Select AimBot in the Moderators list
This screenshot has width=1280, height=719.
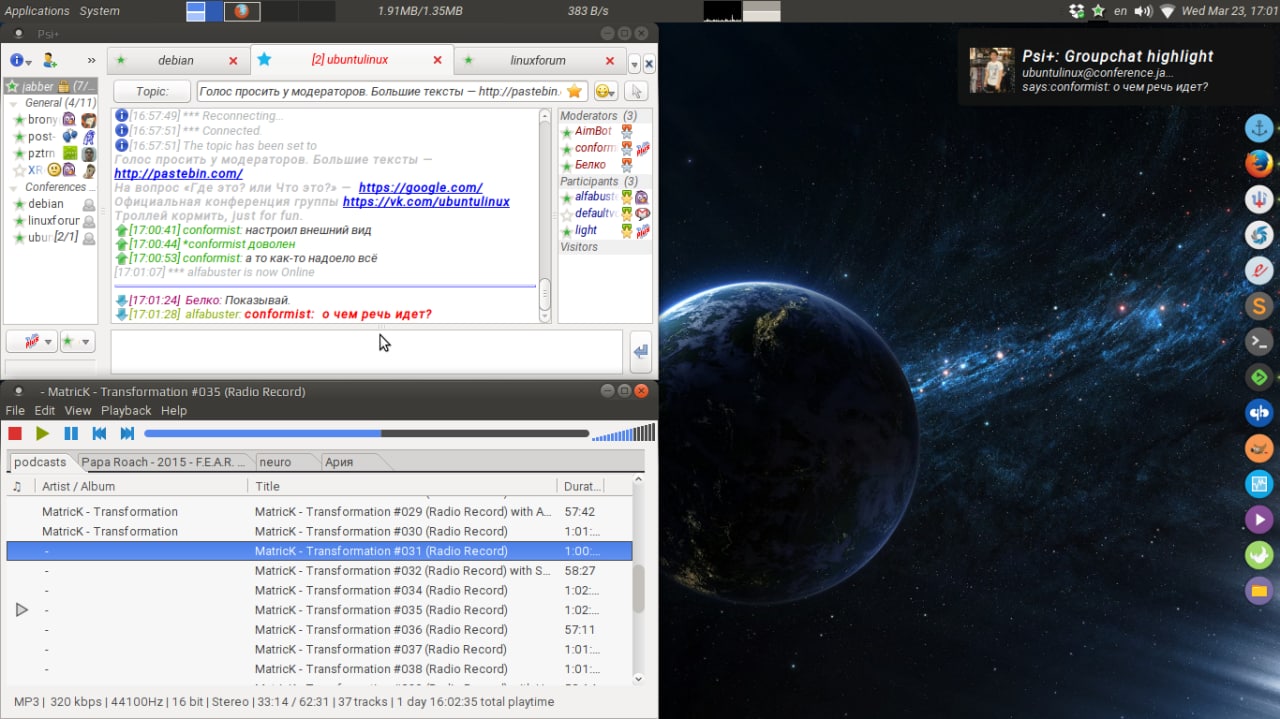(x=604, y=131)
